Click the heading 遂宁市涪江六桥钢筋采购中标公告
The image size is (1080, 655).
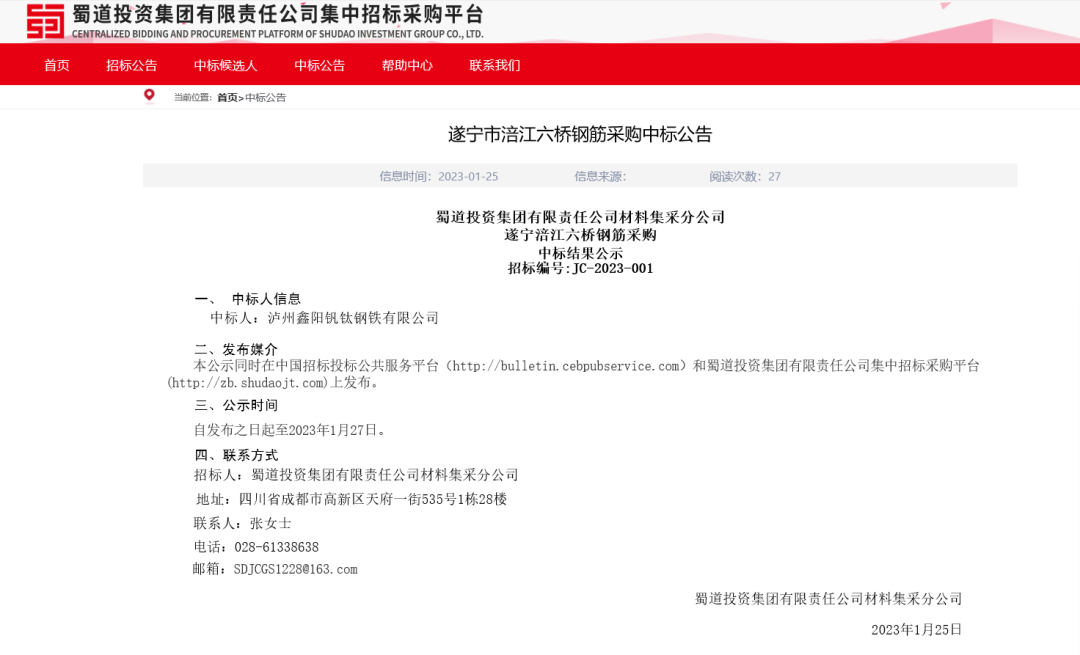pos(580,134)
